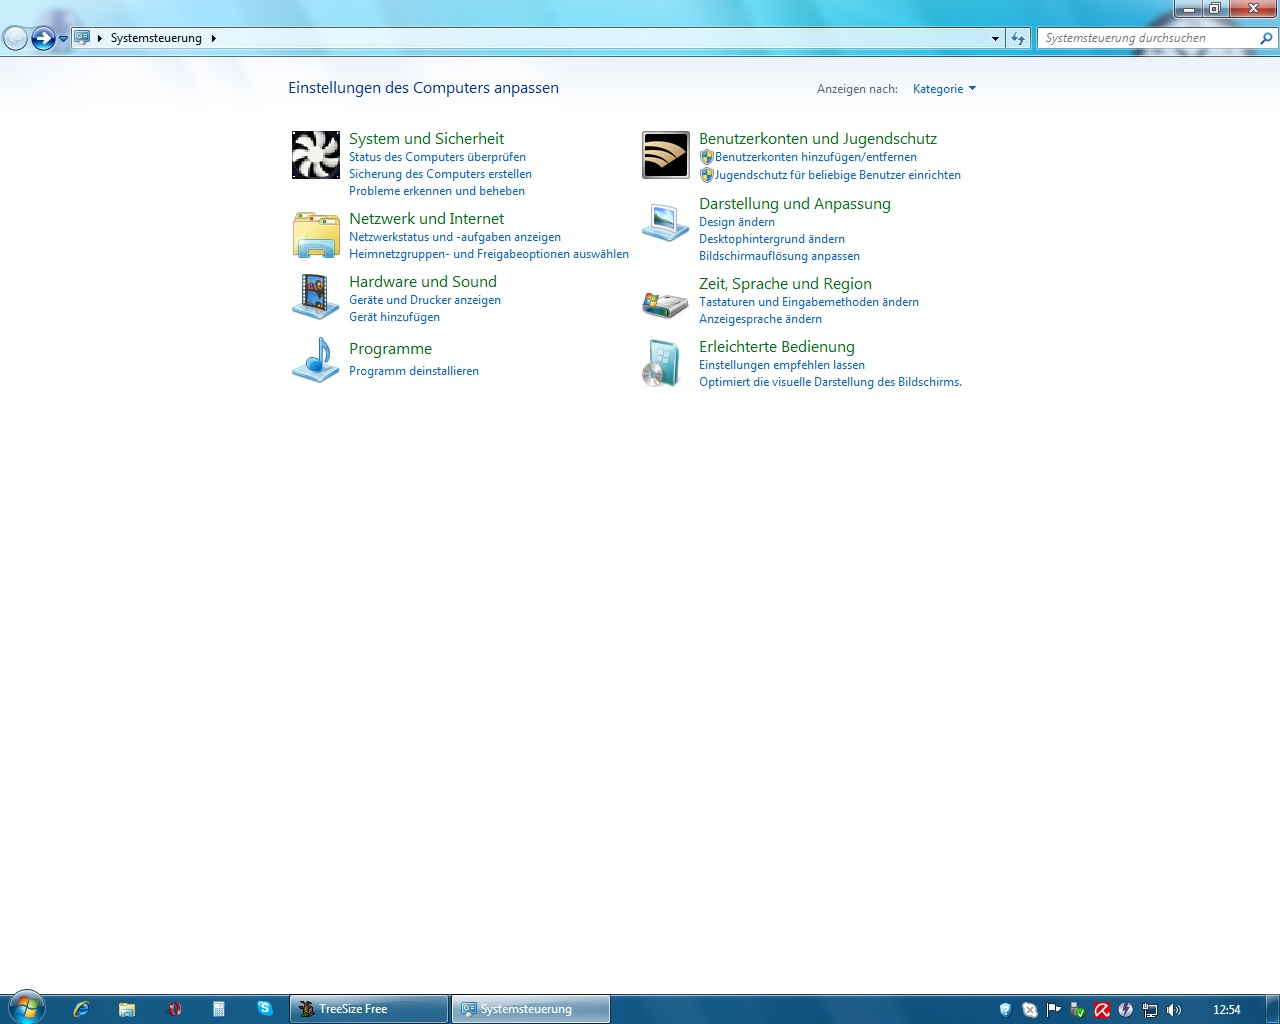Open Einstellungen empfehlen lassen
The image size is (1280, 1024).
click(x=782, y=365)
